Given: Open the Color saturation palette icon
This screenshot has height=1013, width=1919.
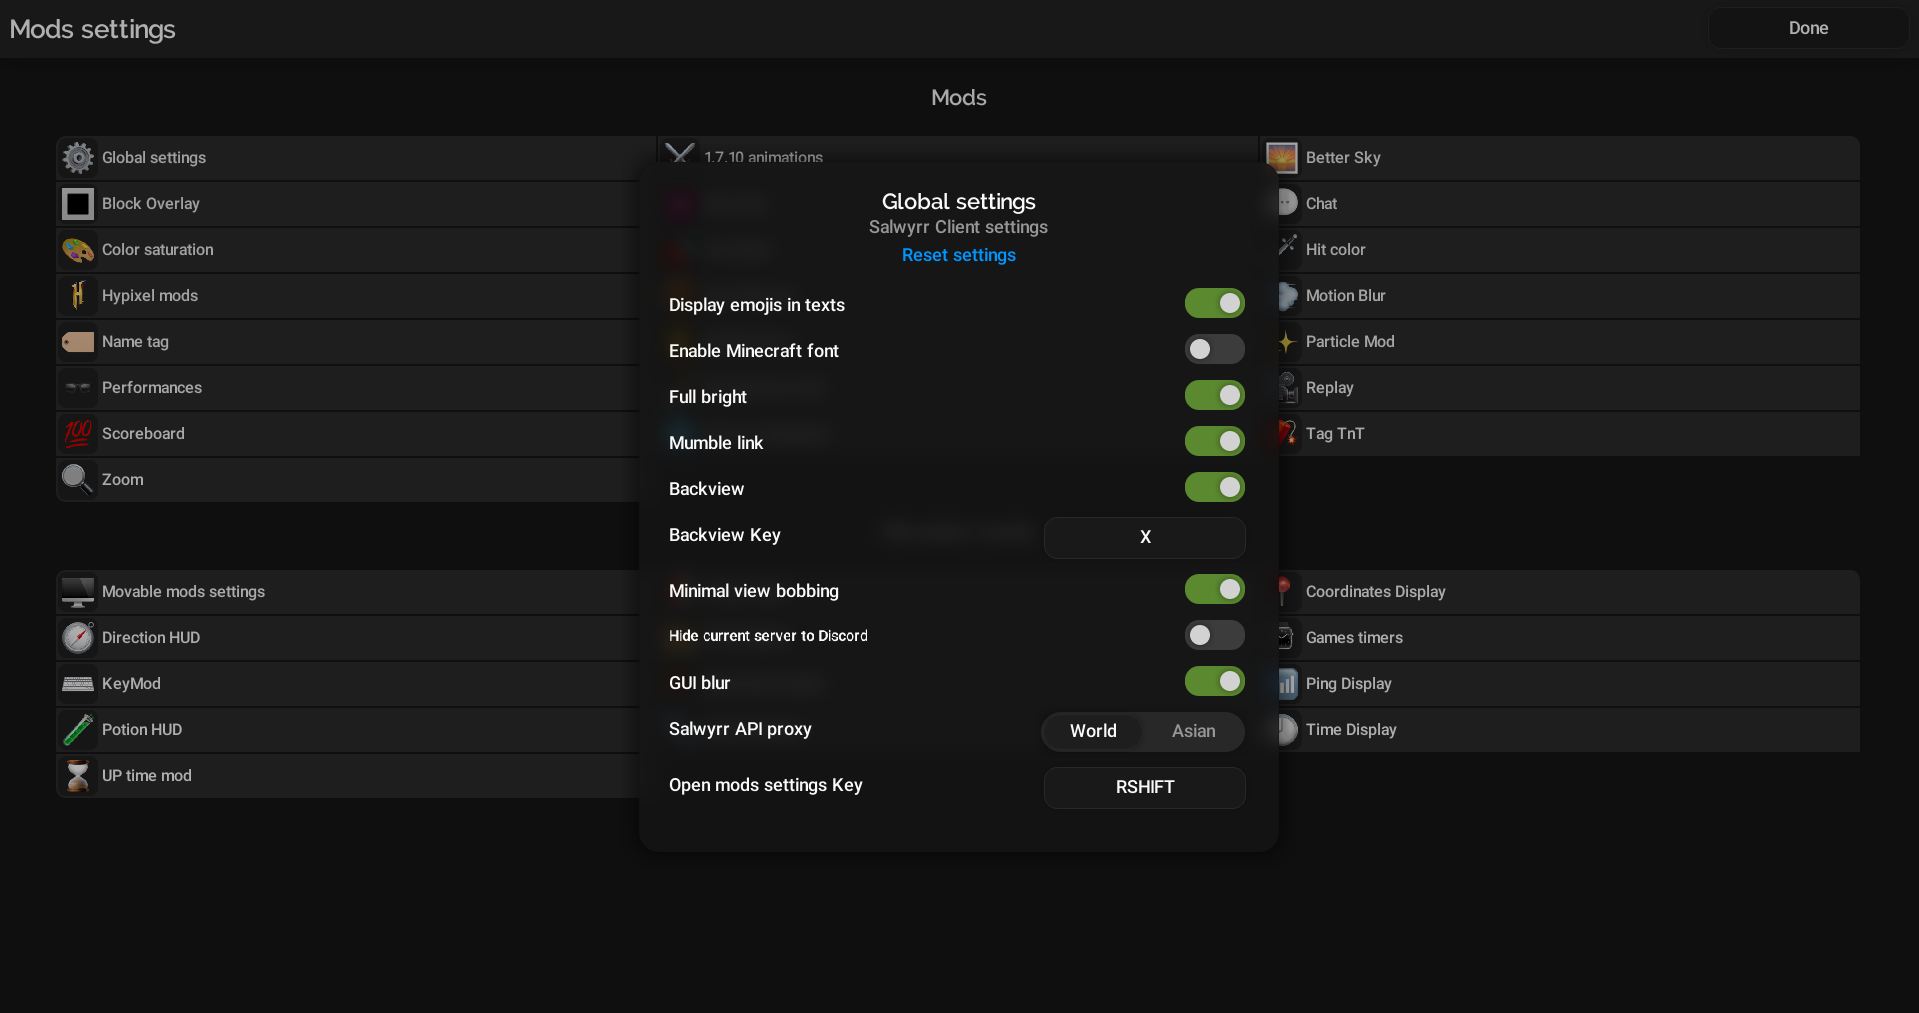Looking at the screenshot, I should [x=78, y=250].
